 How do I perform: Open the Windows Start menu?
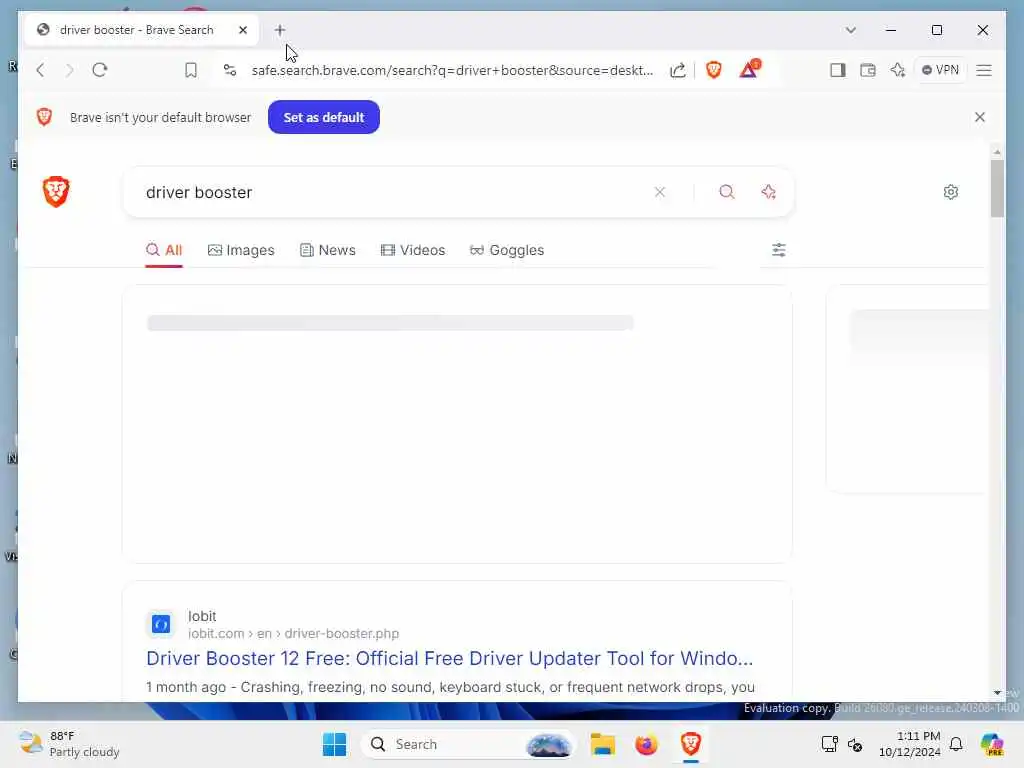[x=334, y=744]
